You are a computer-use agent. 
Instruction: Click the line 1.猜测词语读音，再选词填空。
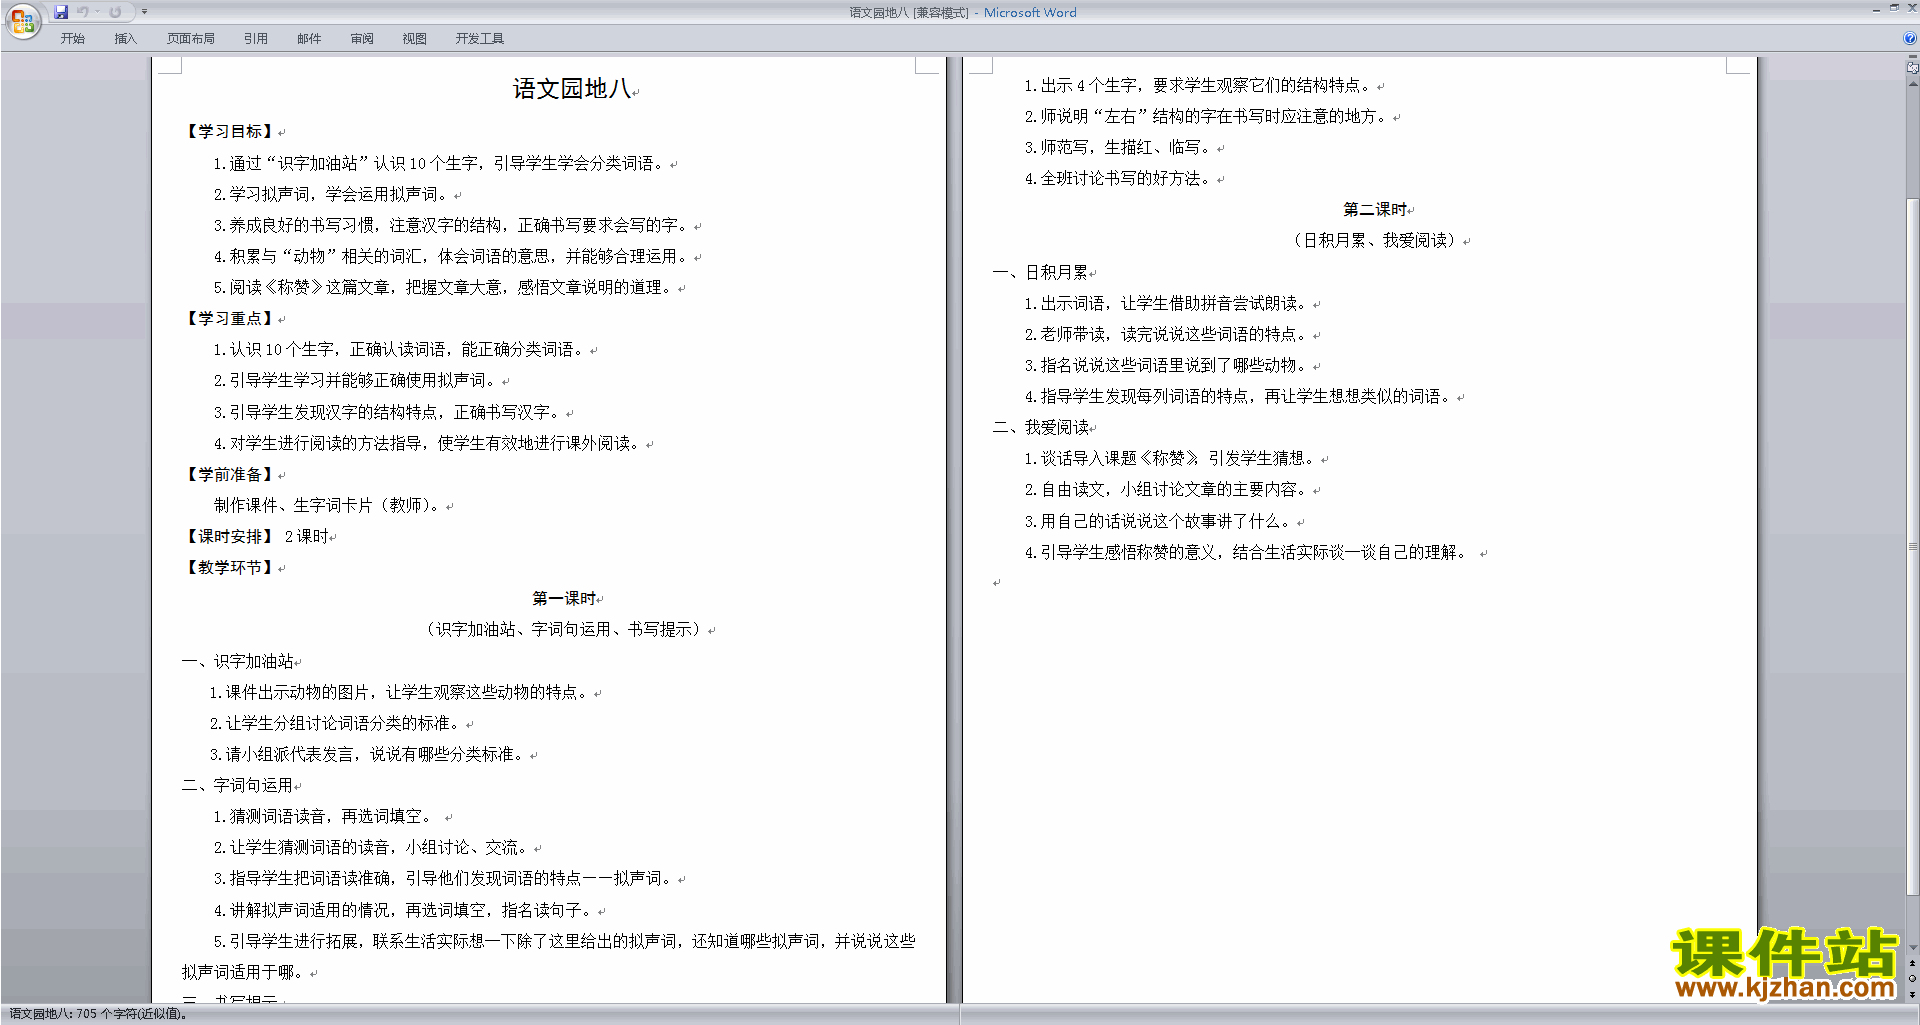click(325, 817)
